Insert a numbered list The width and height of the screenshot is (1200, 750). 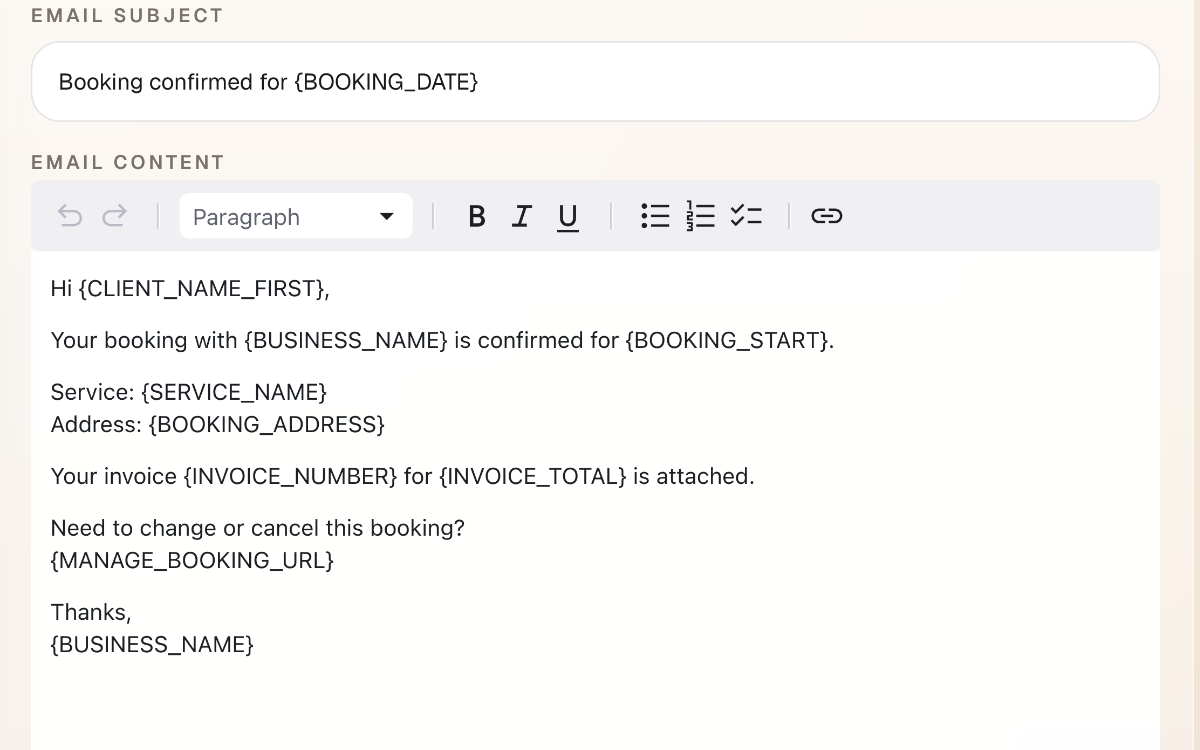tap(700, 216)
